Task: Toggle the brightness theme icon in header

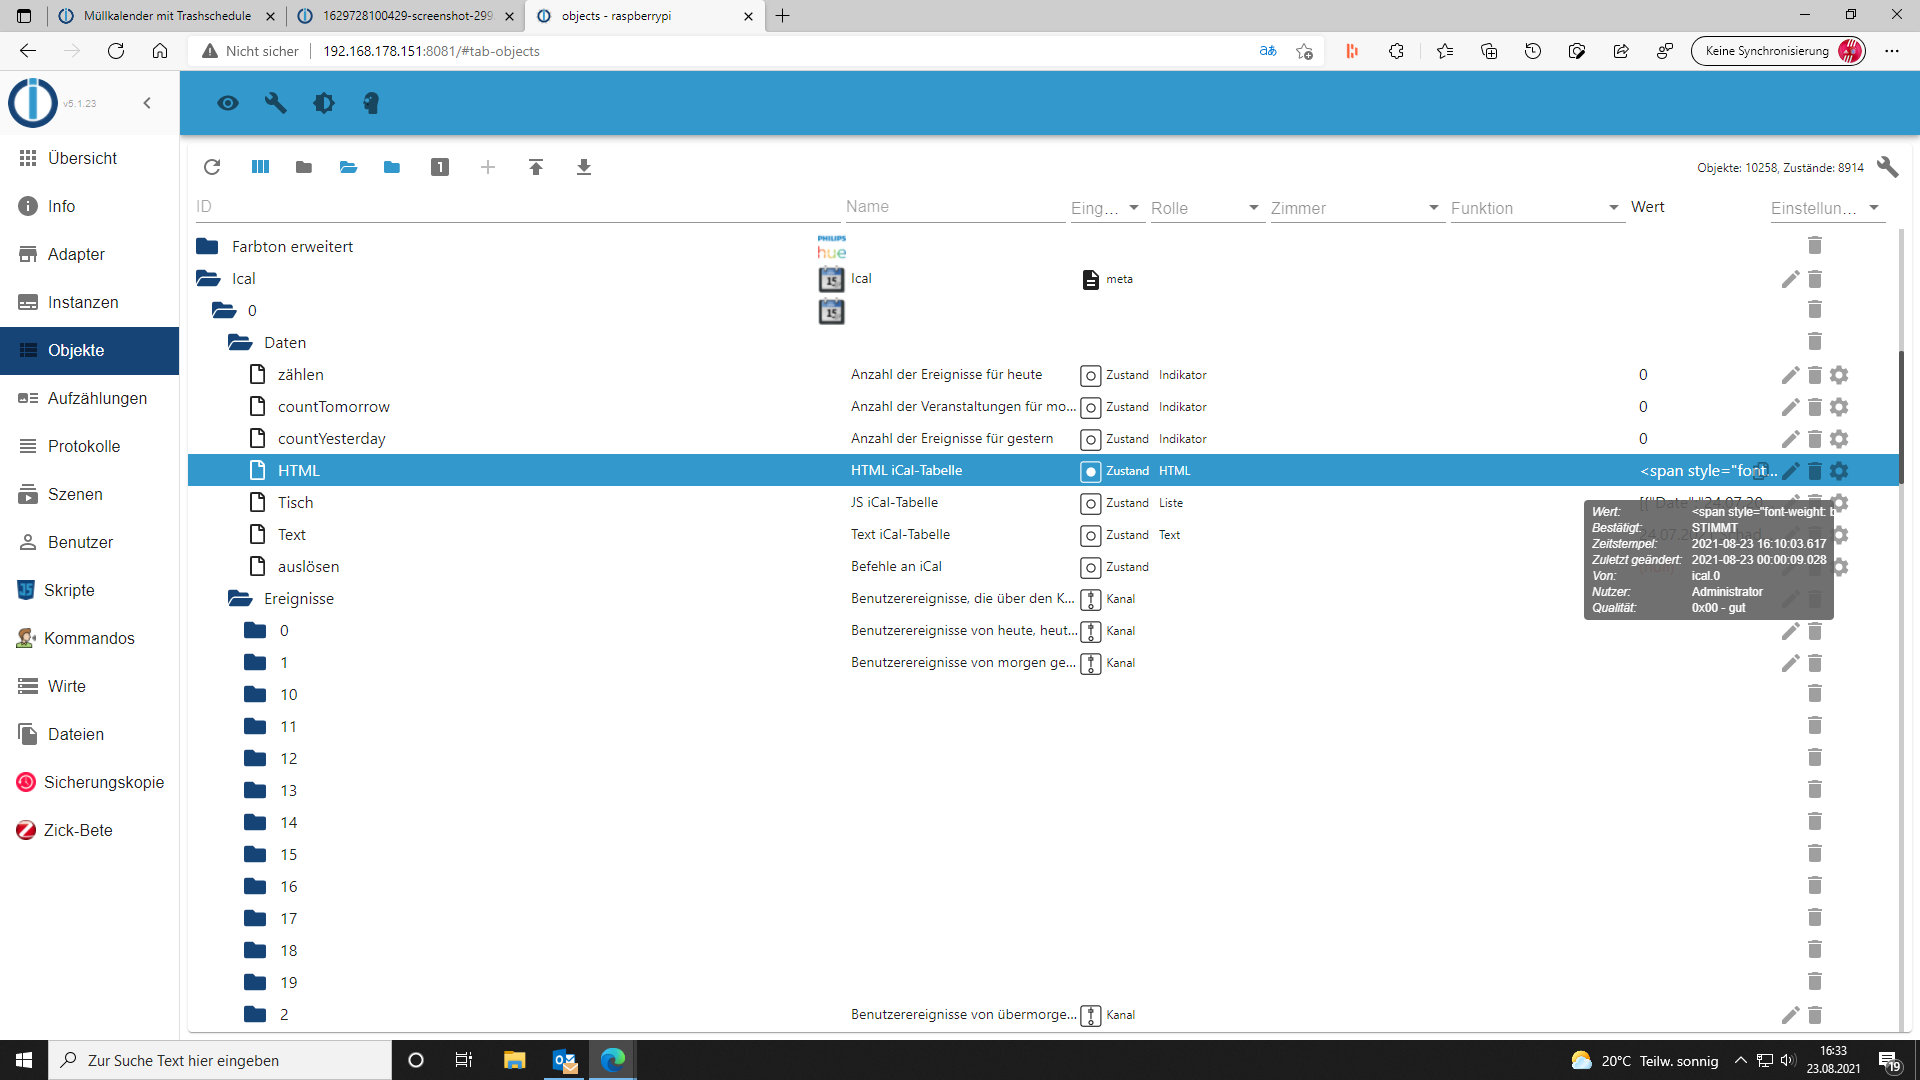Action: point(324,103)
